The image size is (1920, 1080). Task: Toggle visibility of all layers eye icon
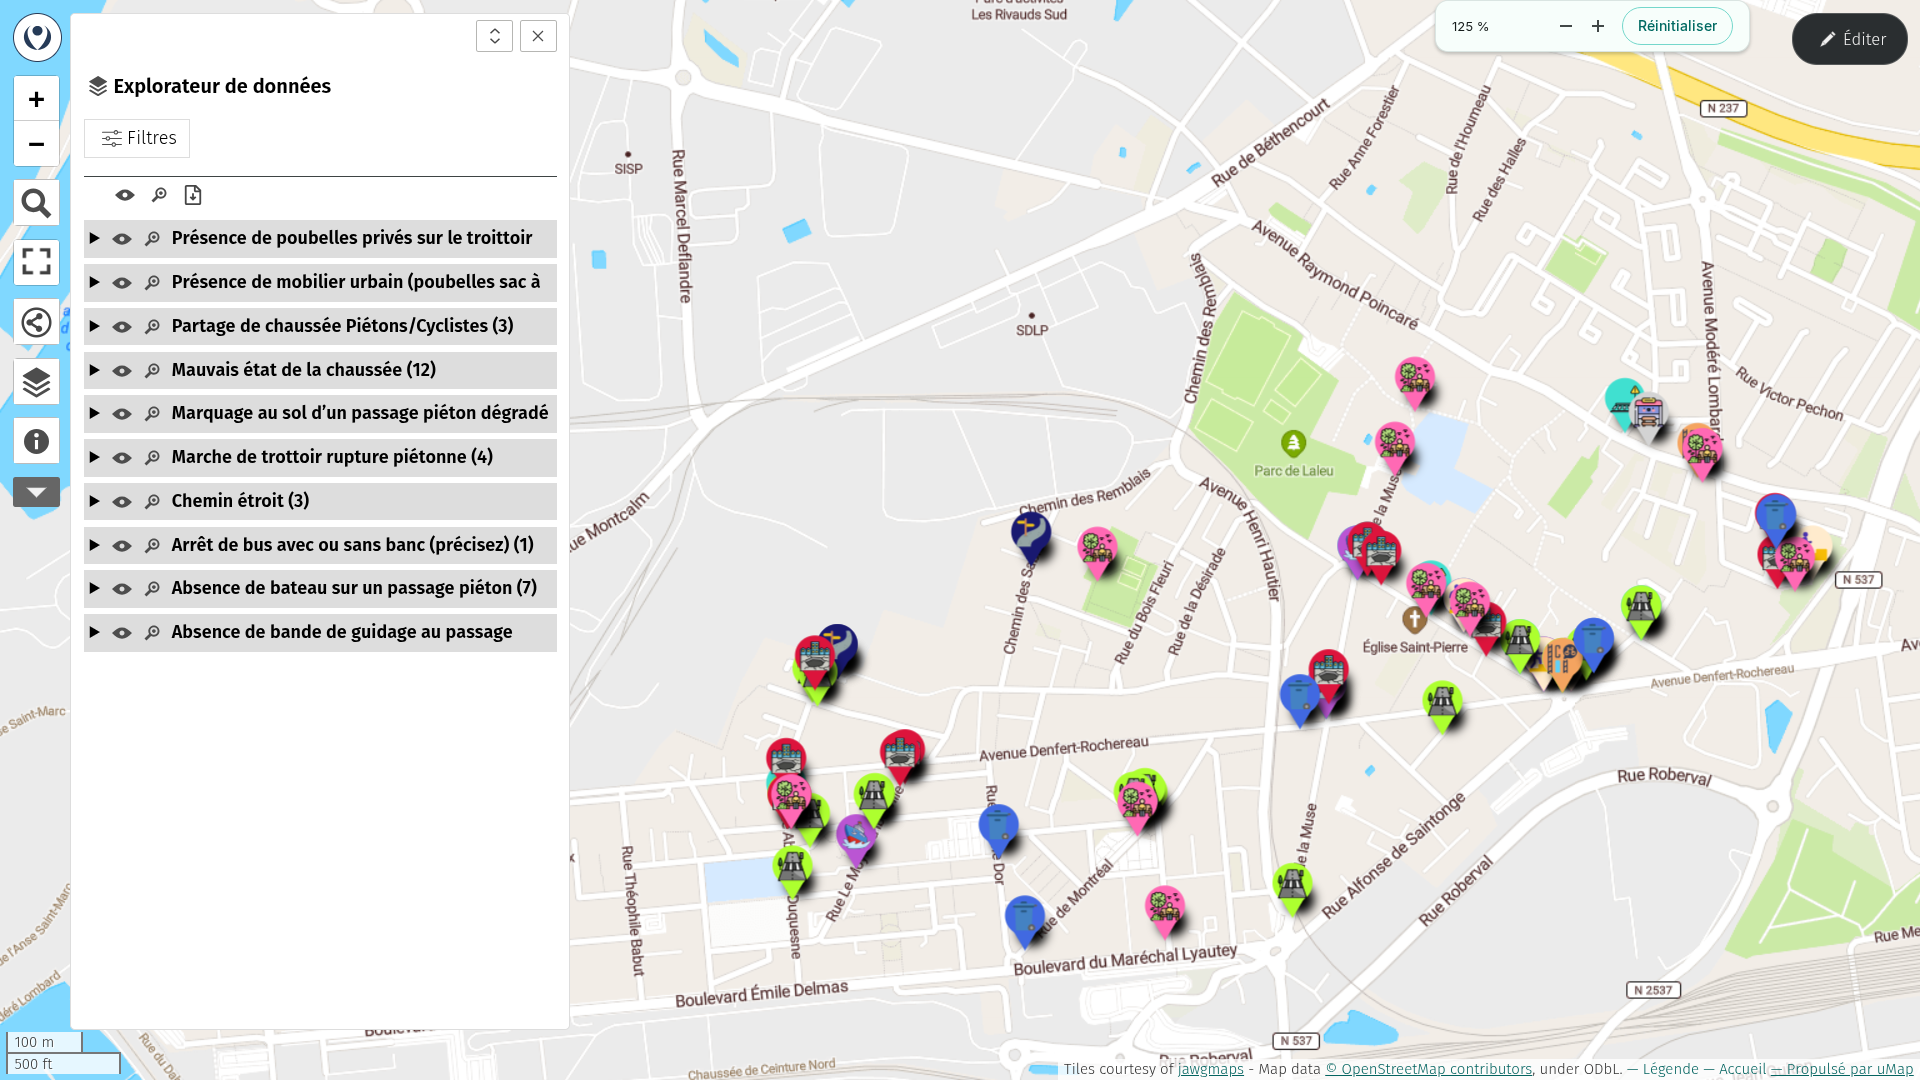125,195
